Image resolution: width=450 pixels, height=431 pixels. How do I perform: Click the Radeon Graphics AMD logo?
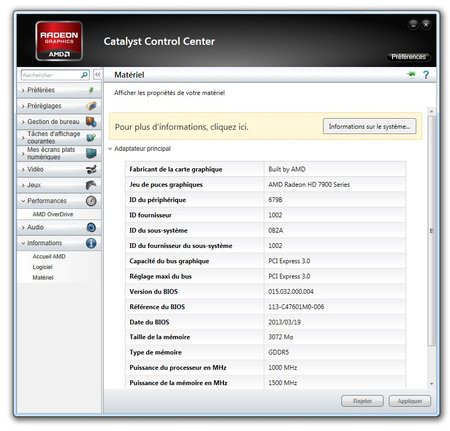click(59, 41)
